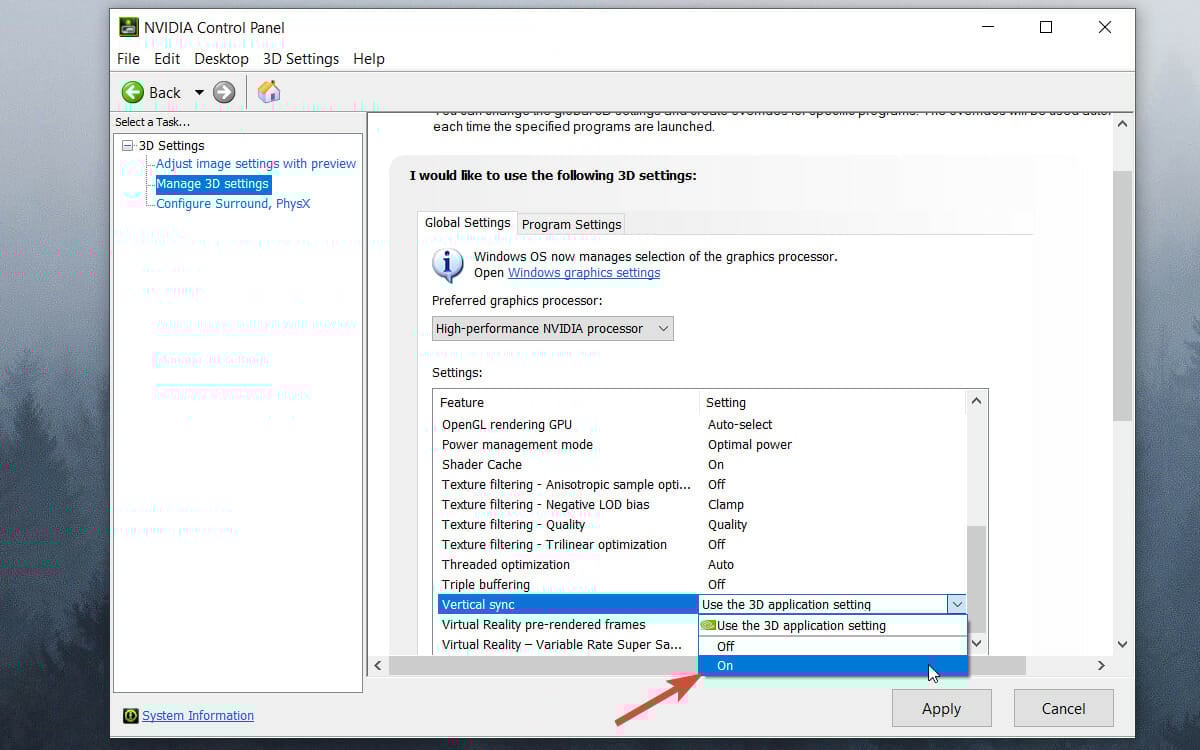
Task: Click the settings list scroll-up arrow
Action: click(977, 401)
